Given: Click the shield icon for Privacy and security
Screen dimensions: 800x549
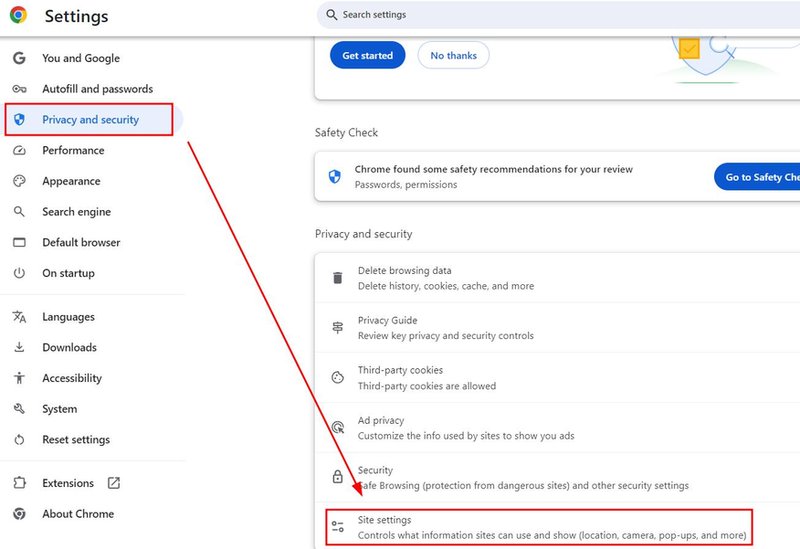Looking at the screenshot, I should pos(19,119).
